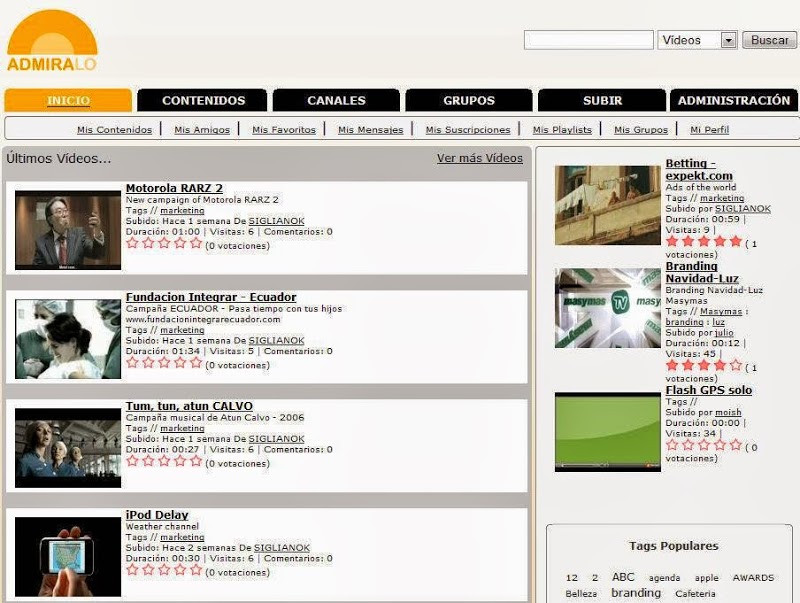Viewport: 800px width, 603px height.
Task: Open Branding Navidad-Luz thumbnail
Action: [x=608, y=308]
